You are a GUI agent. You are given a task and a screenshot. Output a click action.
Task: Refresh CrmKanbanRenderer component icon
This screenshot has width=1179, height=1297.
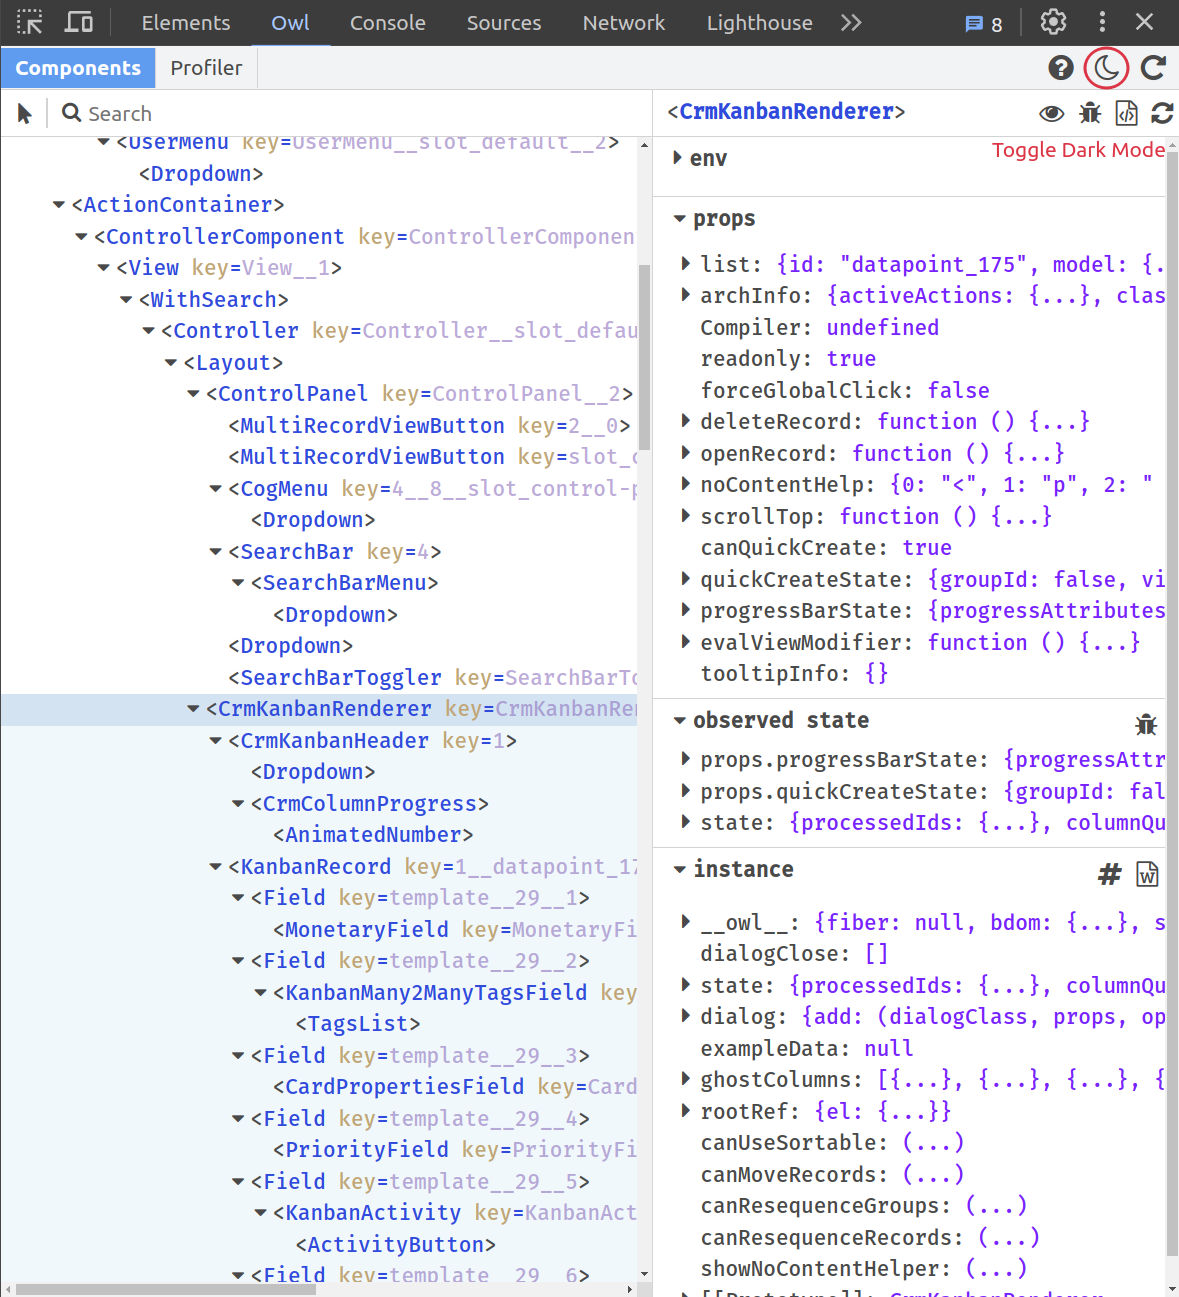(x=1162, y=113)
